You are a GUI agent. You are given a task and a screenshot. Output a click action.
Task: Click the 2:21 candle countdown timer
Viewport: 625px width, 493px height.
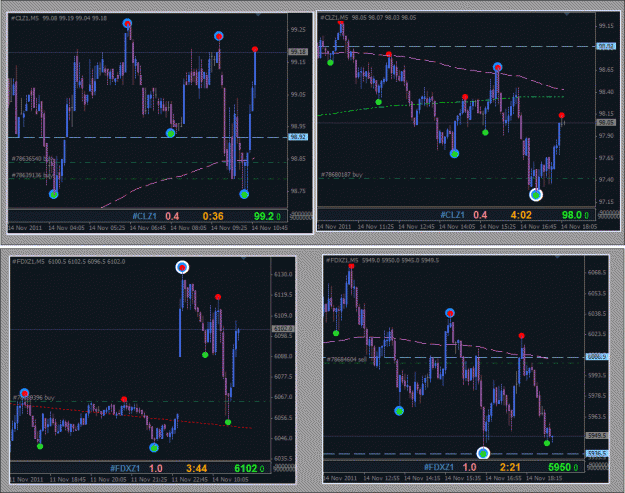510,467
